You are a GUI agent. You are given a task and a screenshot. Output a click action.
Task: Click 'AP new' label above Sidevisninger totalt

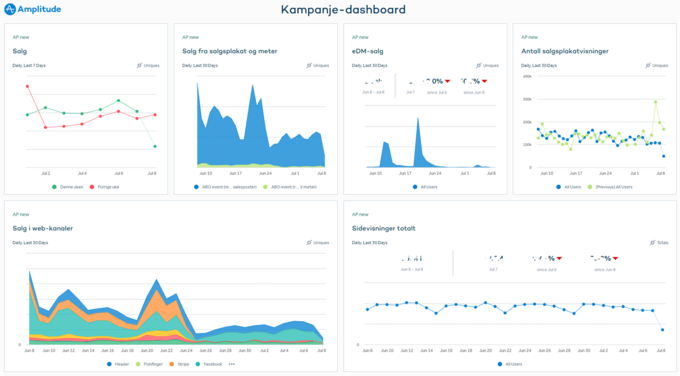(360, 215)
